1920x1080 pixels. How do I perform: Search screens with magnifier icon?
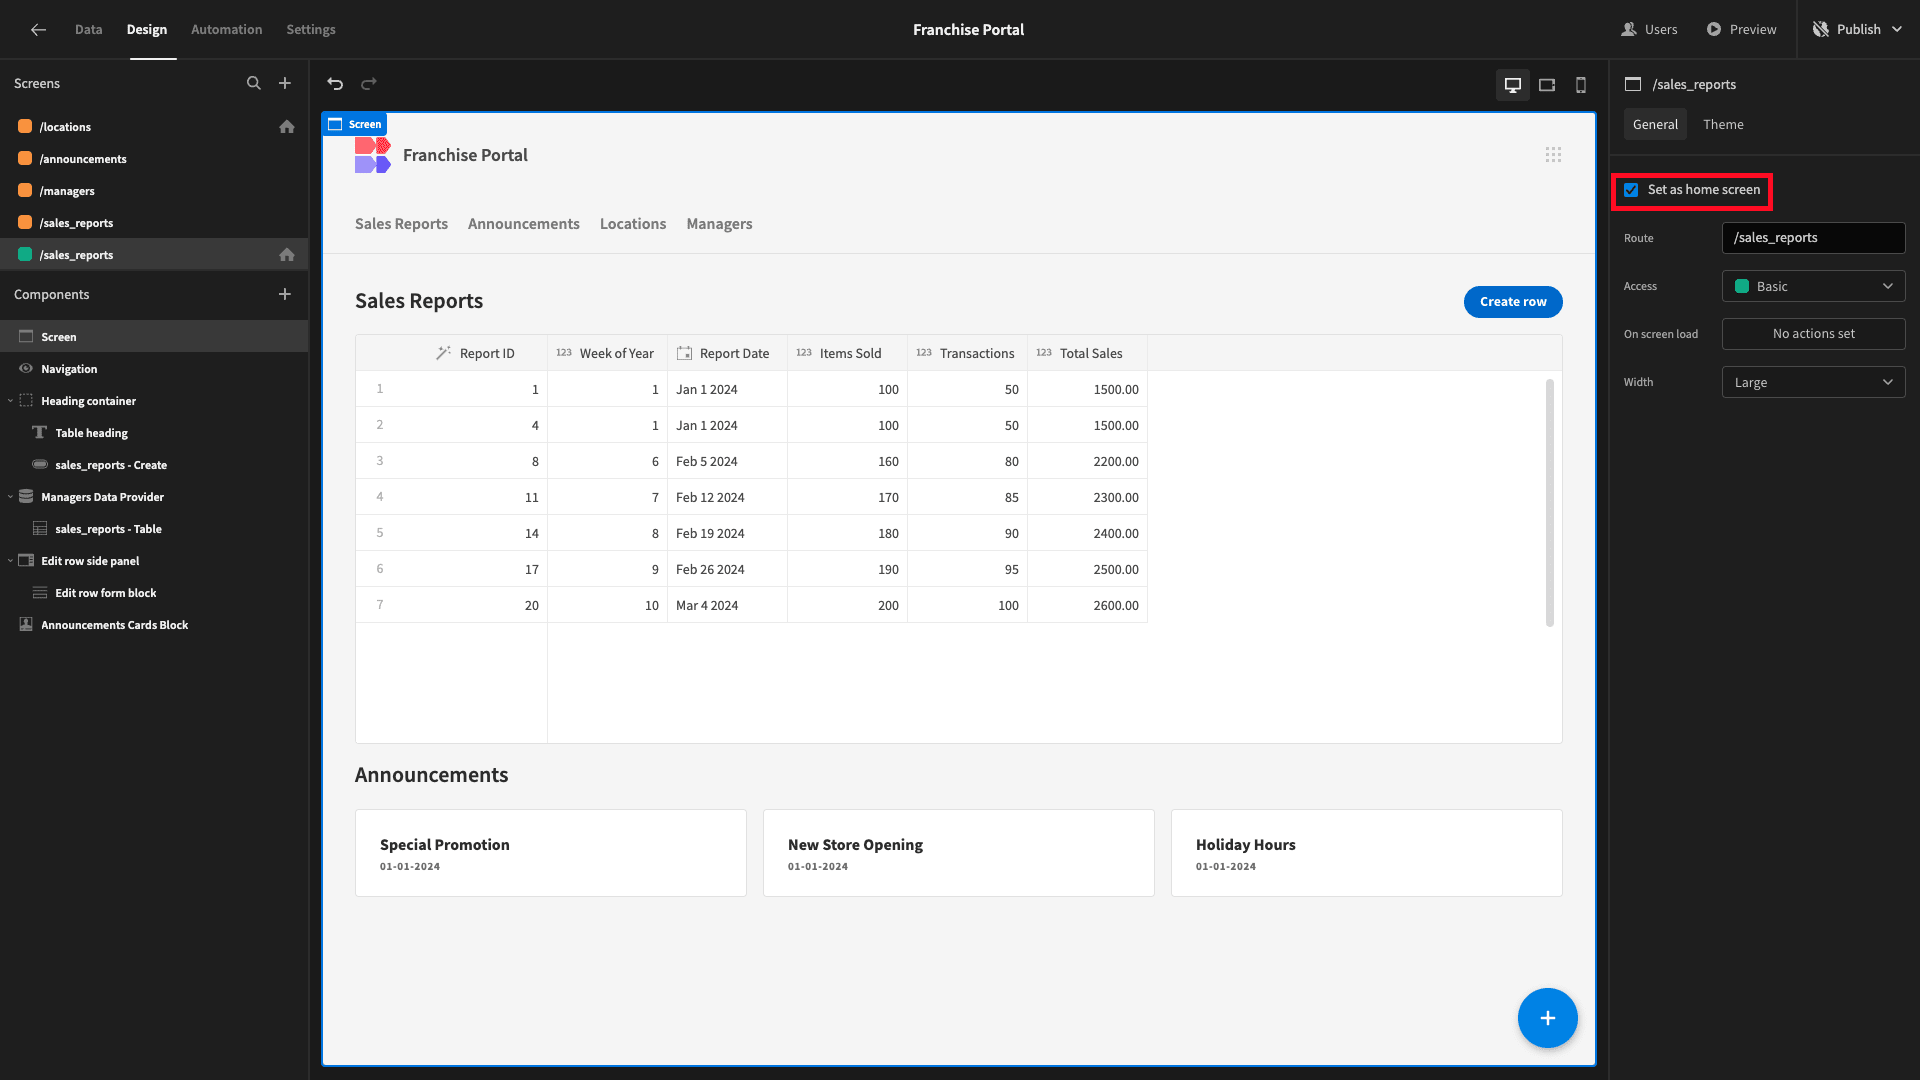coord(254,84)
